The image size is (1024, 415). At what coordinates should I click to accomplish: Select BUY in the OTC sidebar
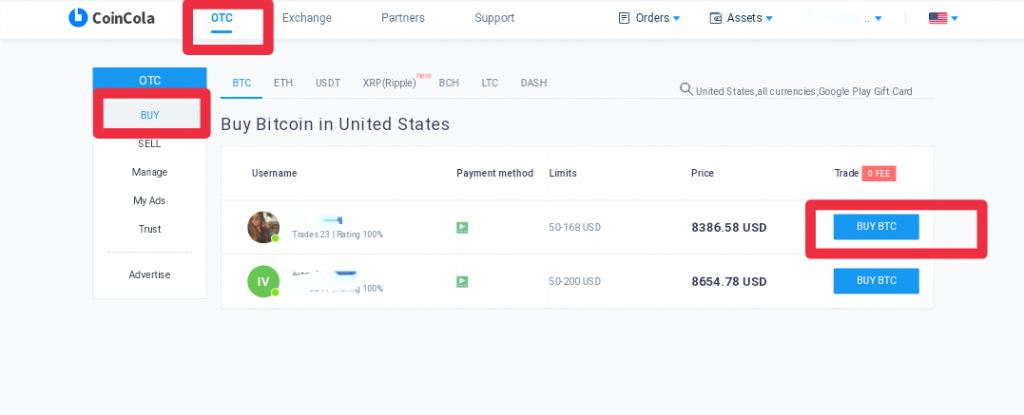[x=150, y=115]
